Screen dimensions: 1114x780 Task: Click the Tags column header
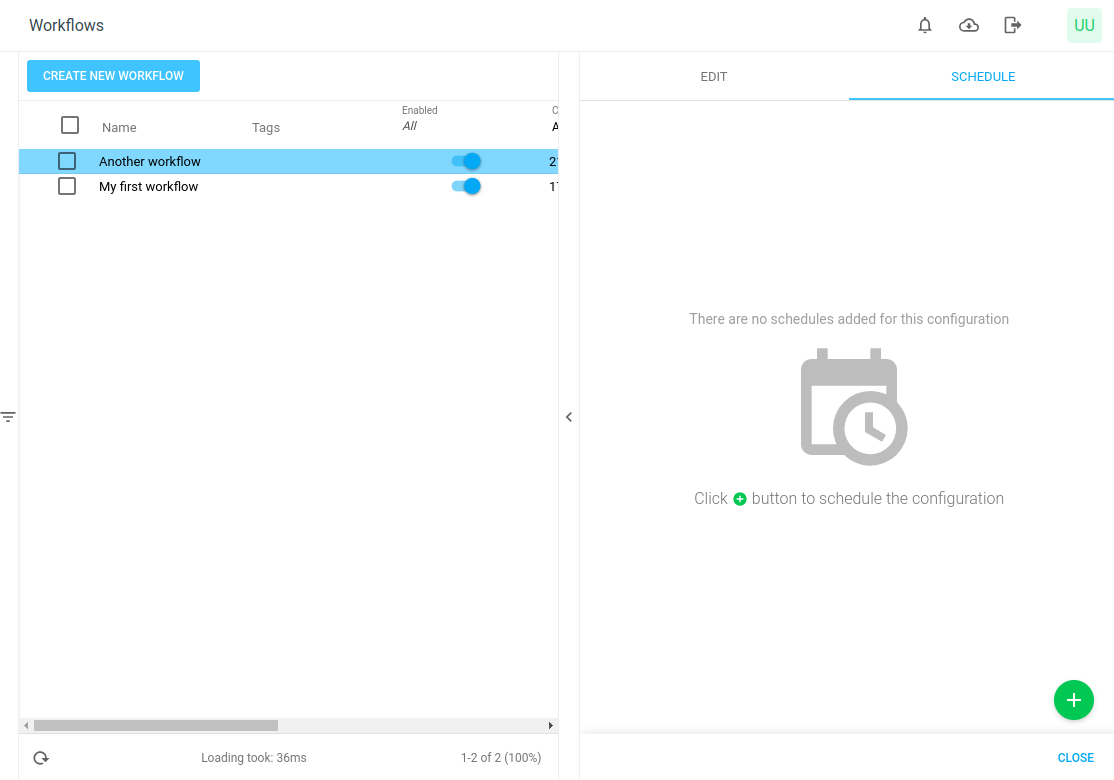266,127
